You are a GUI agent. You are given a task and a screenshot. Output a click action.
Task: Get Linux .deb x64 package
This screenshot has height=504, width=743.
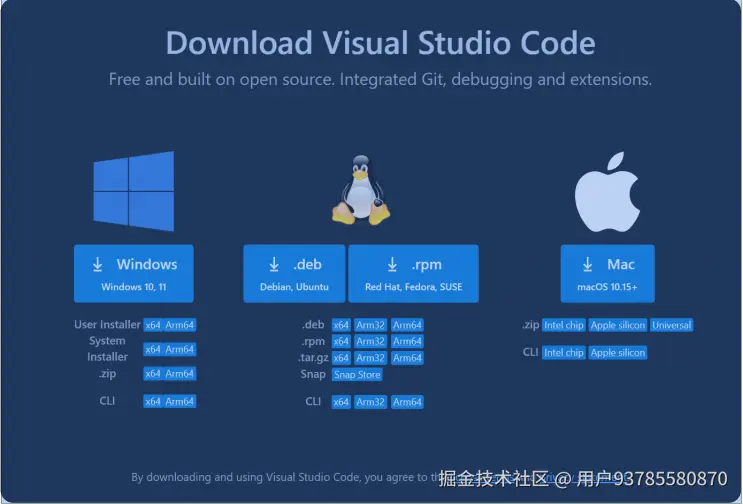coord(341,325)
